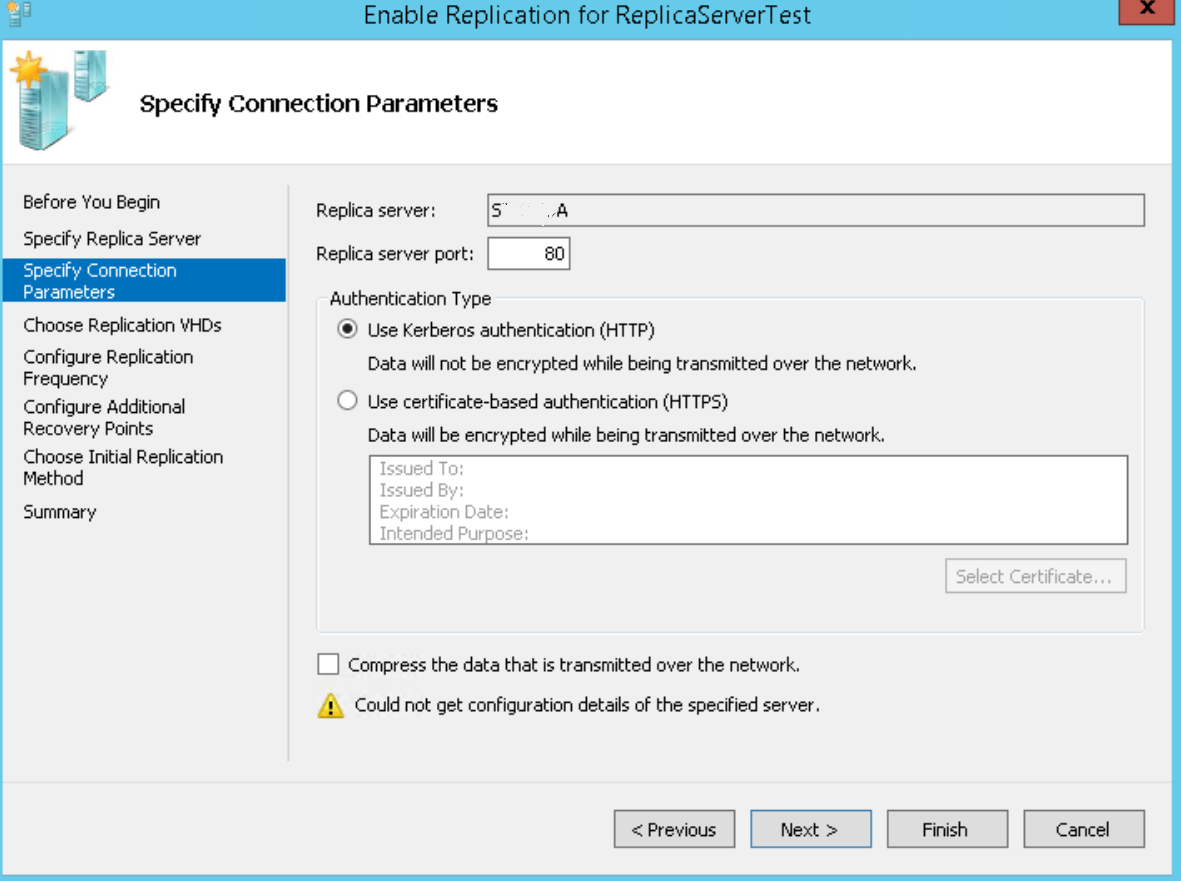Click the 'Data will not be encrypted' note
This screenshot has height=881, width=1181.
tap(642, 364)
